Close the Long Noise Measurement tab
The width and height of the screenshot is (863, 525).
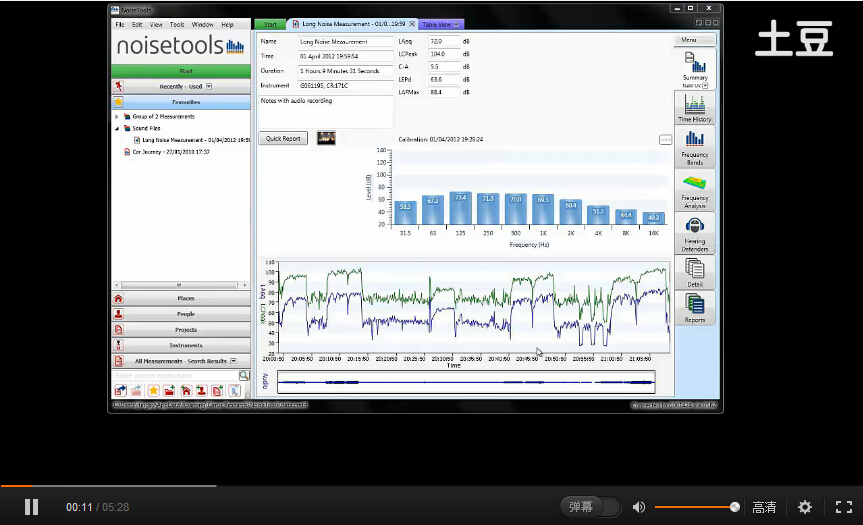412,24
